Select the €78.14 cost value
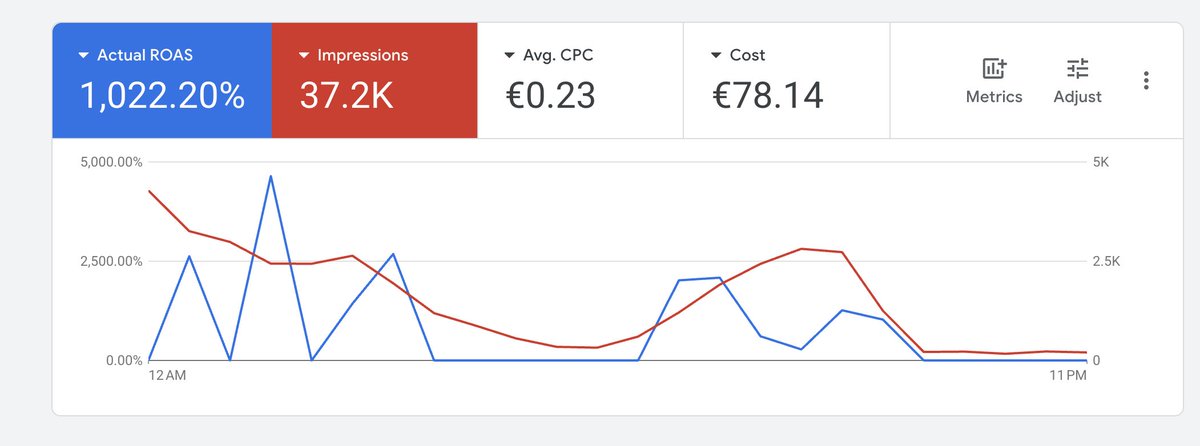 [768, 95]
